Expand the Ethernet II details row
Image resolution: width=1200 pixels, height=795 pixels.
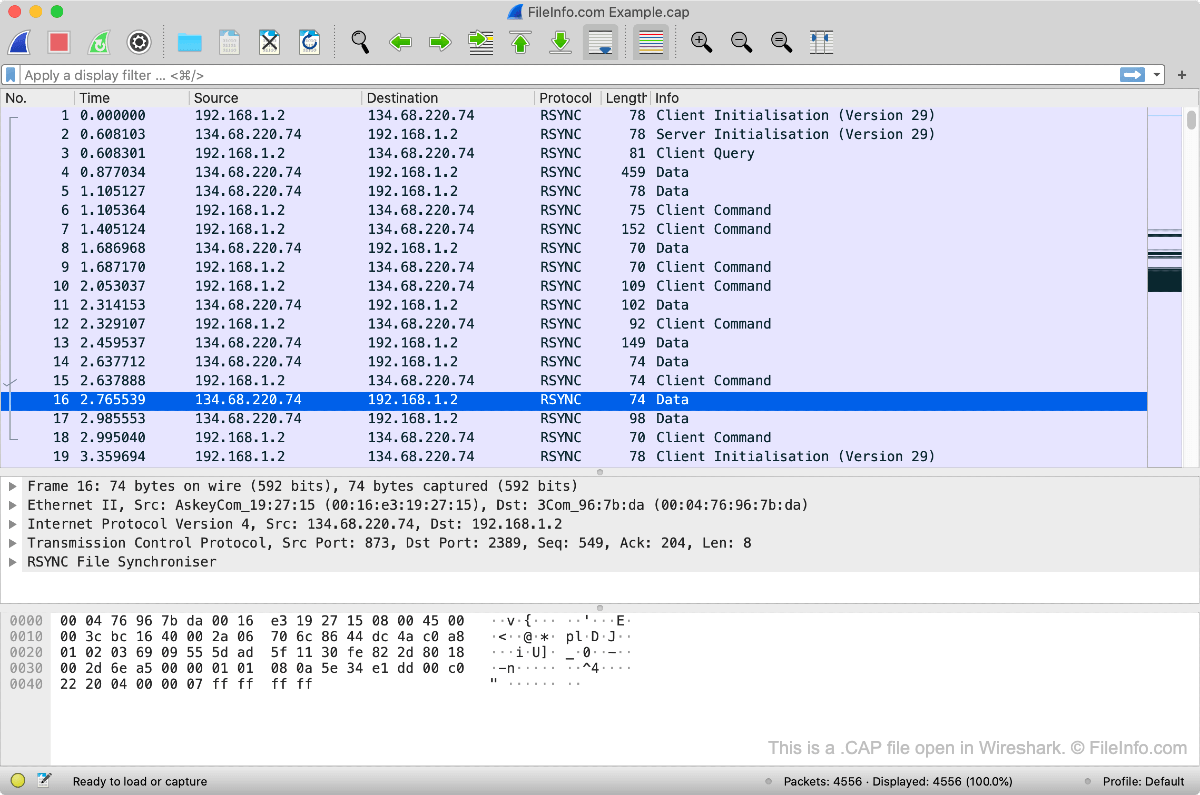(x=13, y=505)
